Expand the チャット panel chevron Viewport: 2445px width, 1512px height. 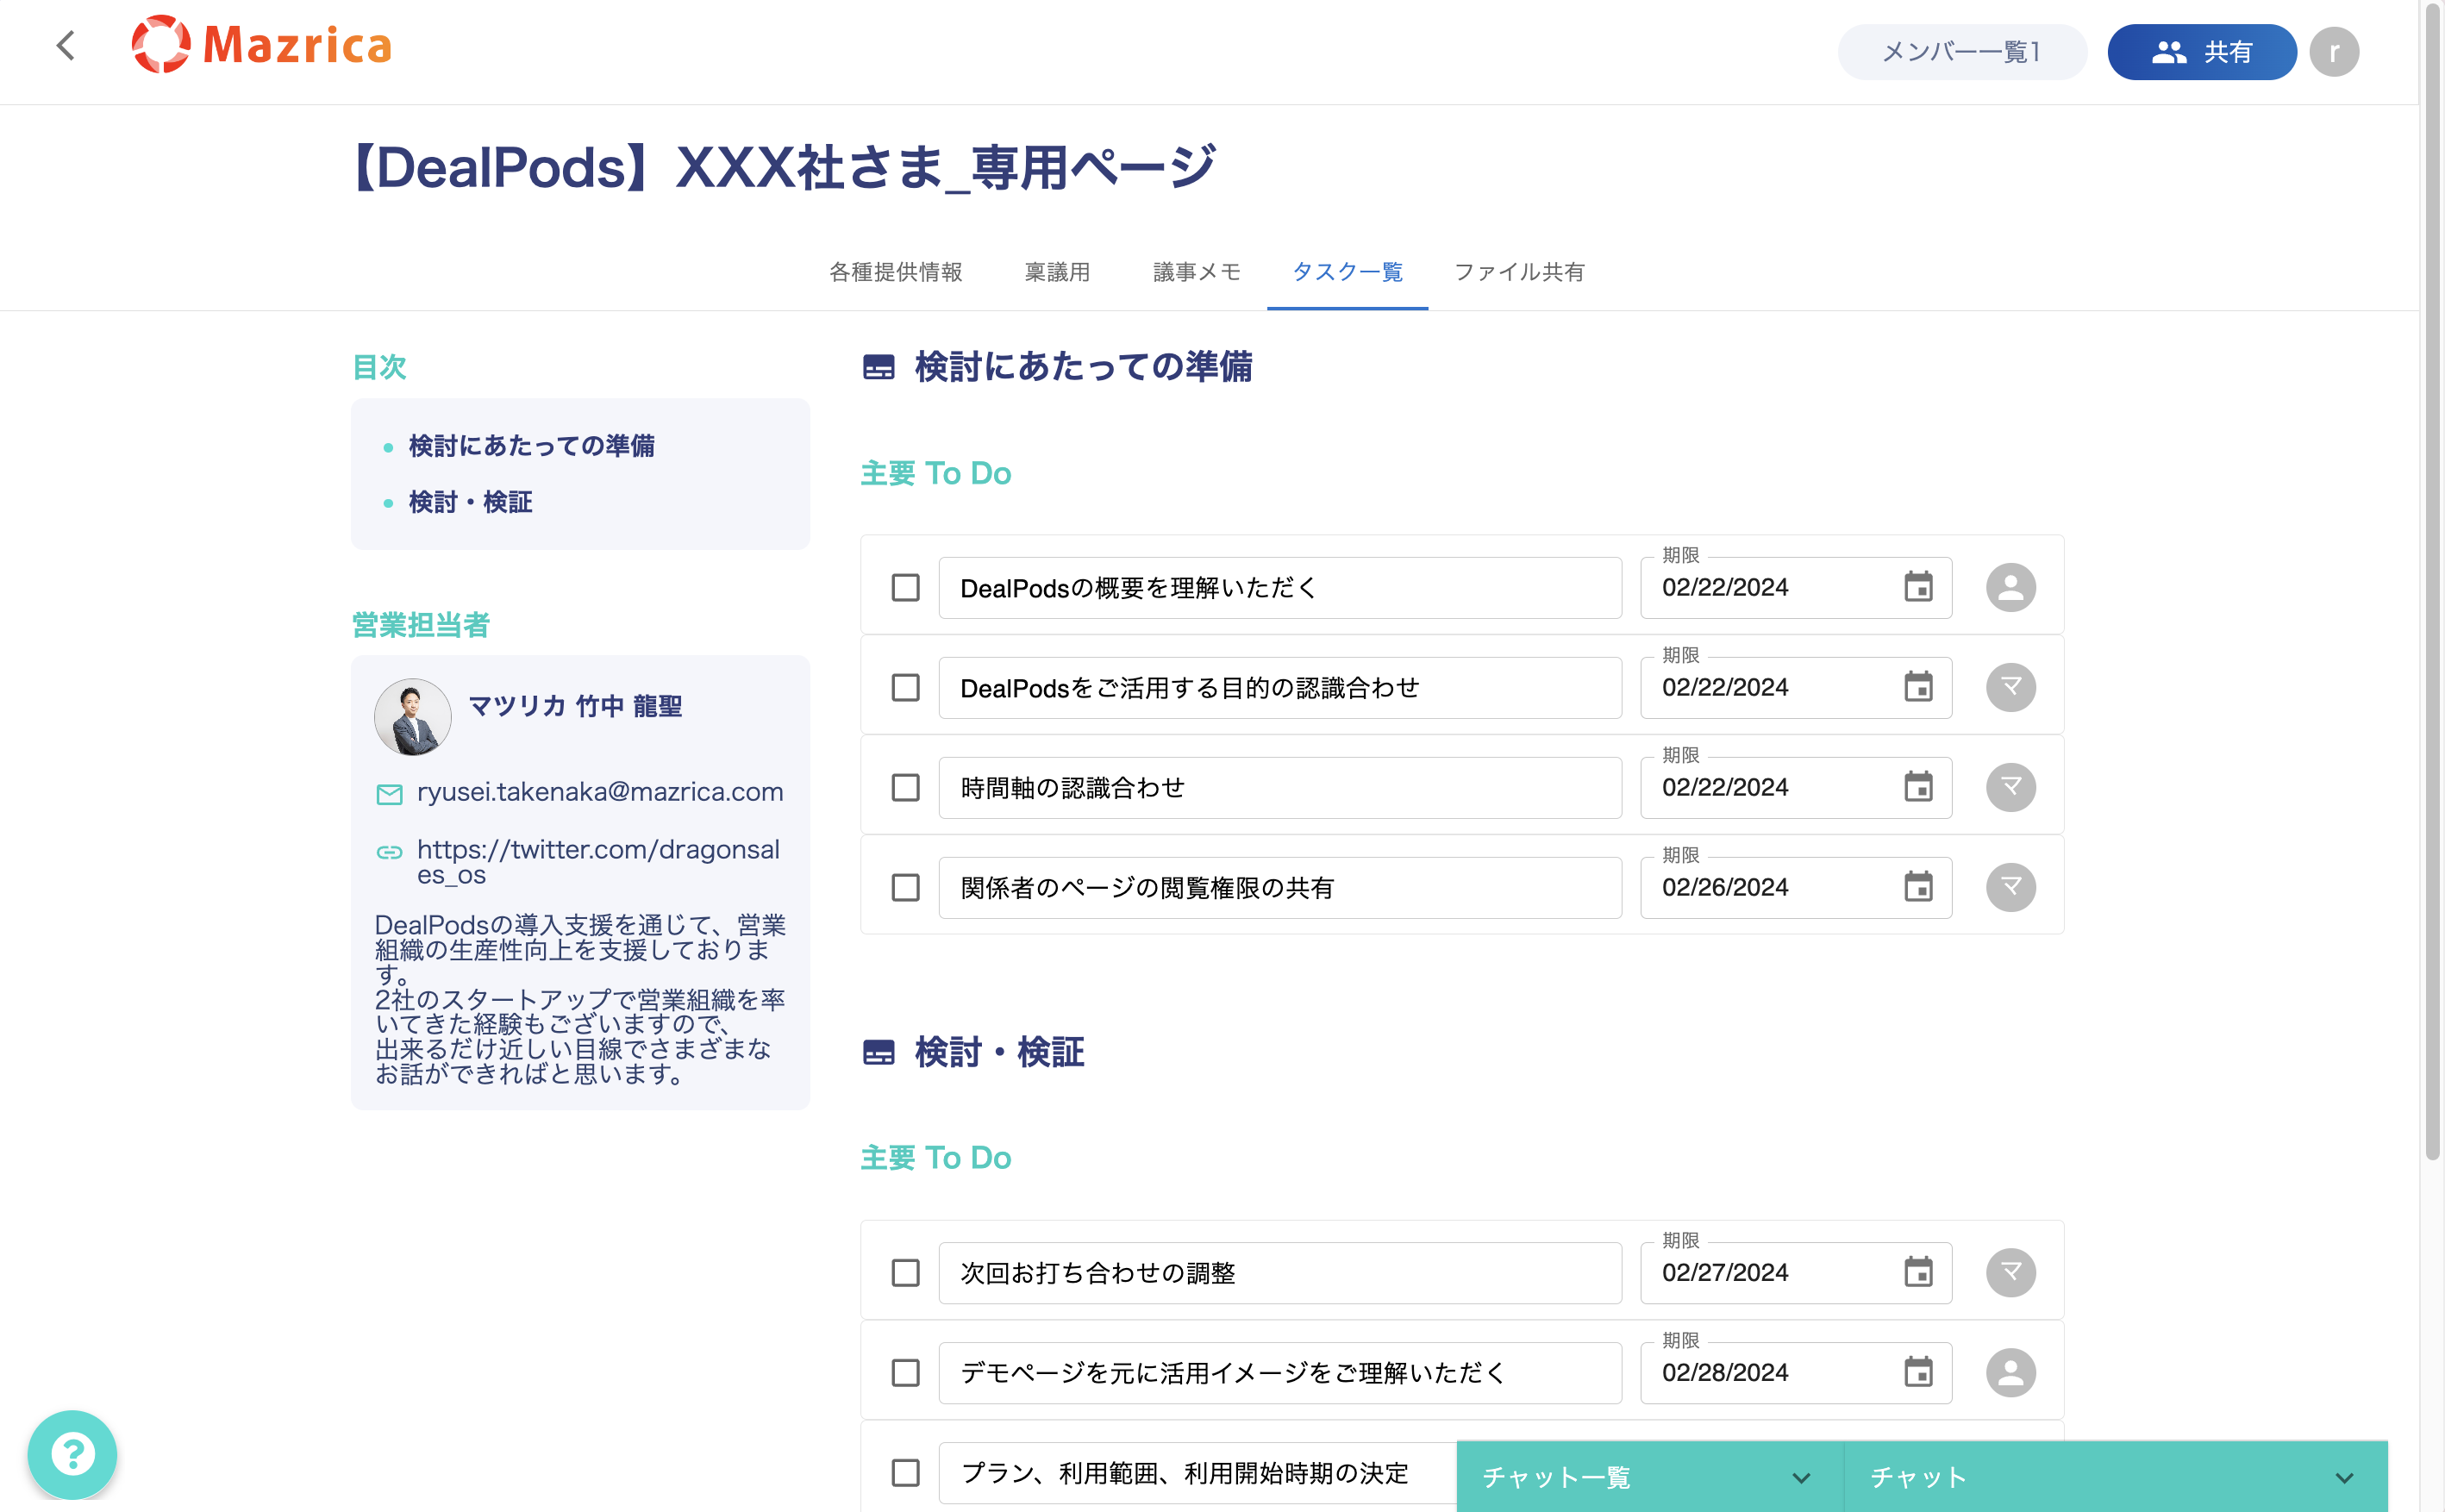click(x=2344, y=1478)
